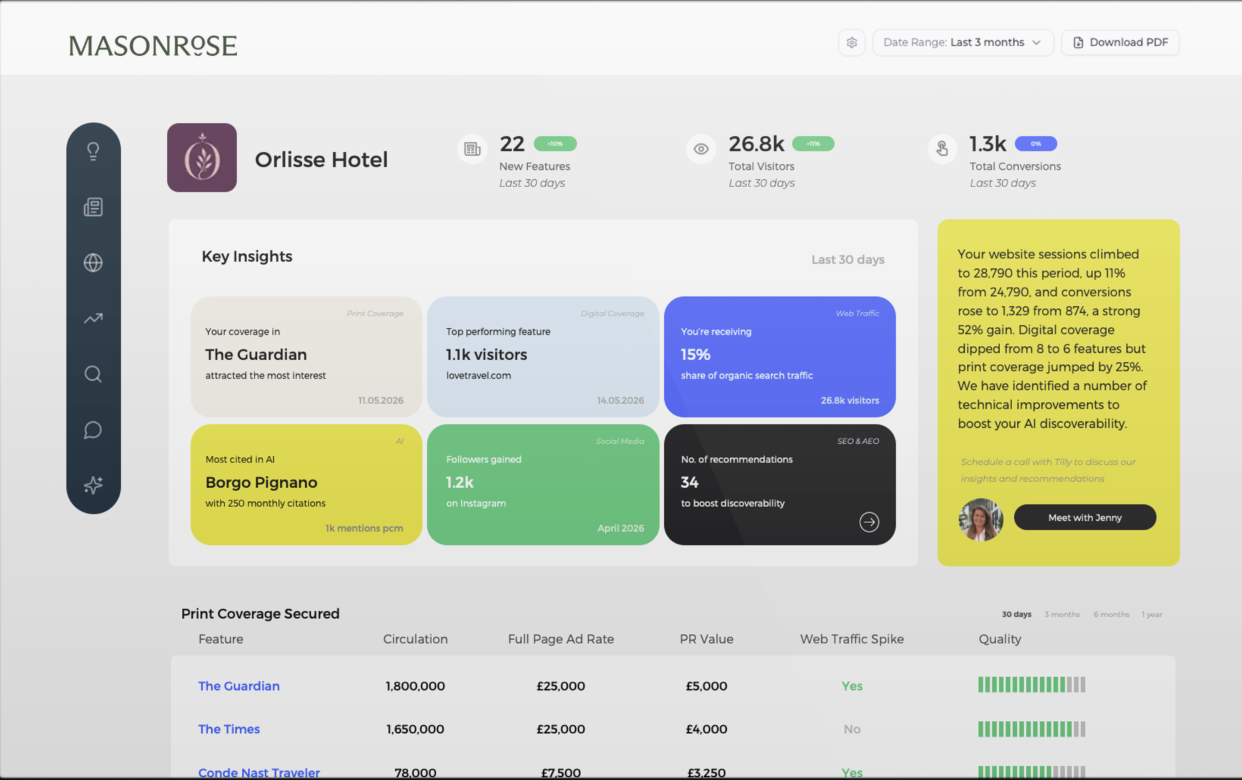Click the 1,800,000 circulation value

(x=415, y=686)
